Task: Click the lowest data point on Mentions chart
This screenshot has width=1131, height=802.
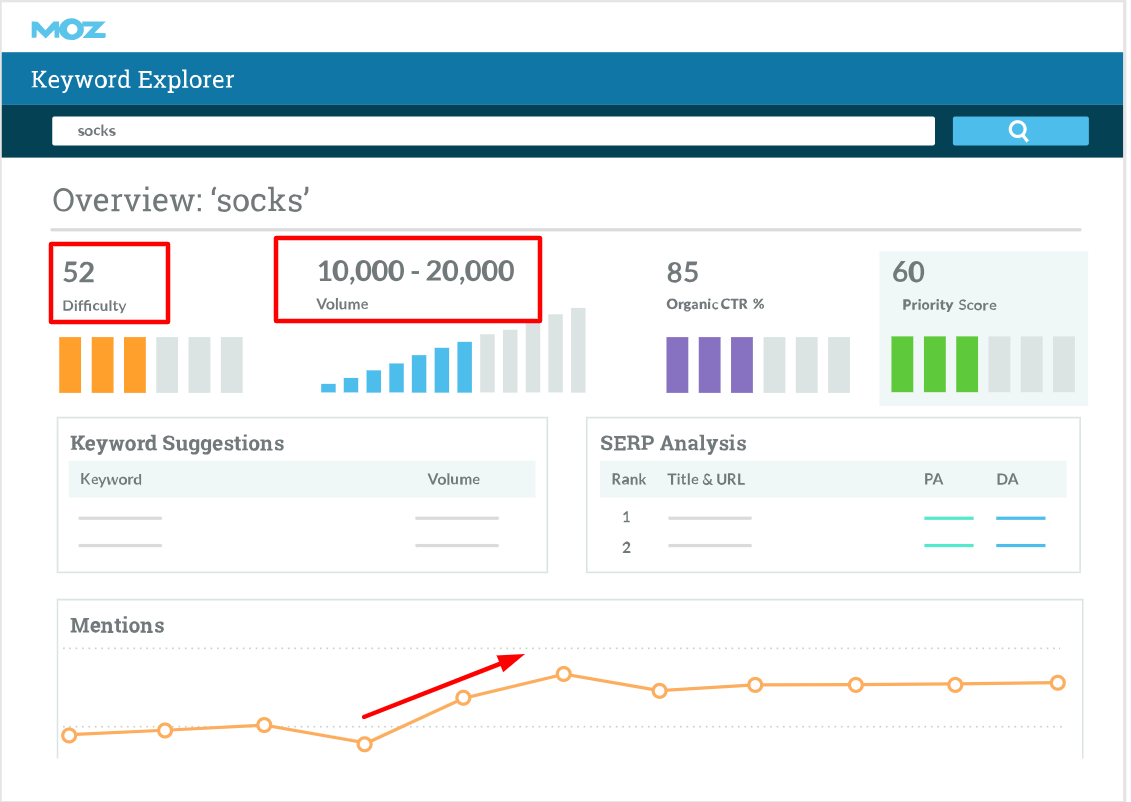Action: 365,744
